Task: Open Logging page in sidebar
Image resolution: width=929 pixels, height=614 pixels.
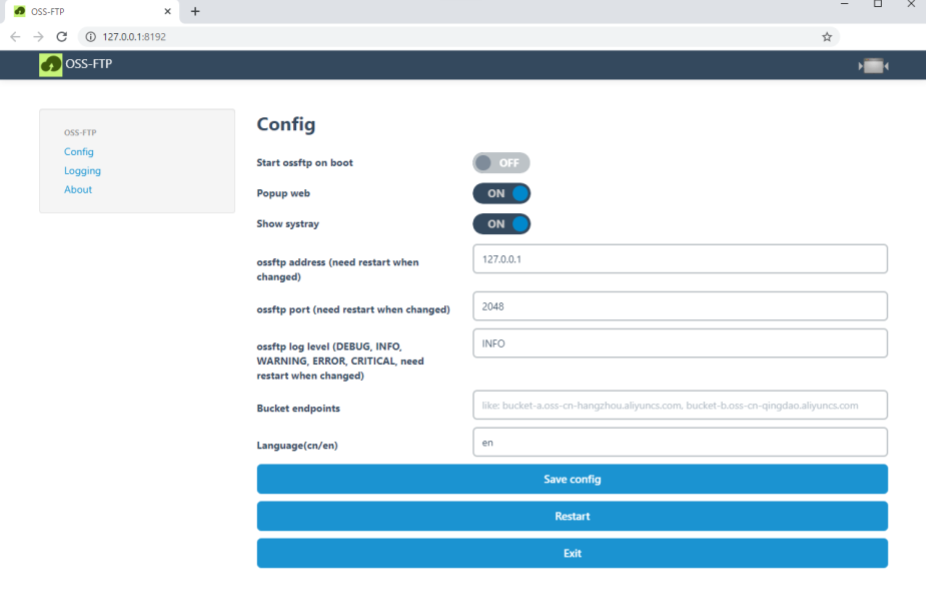Action: click(82, 171)
